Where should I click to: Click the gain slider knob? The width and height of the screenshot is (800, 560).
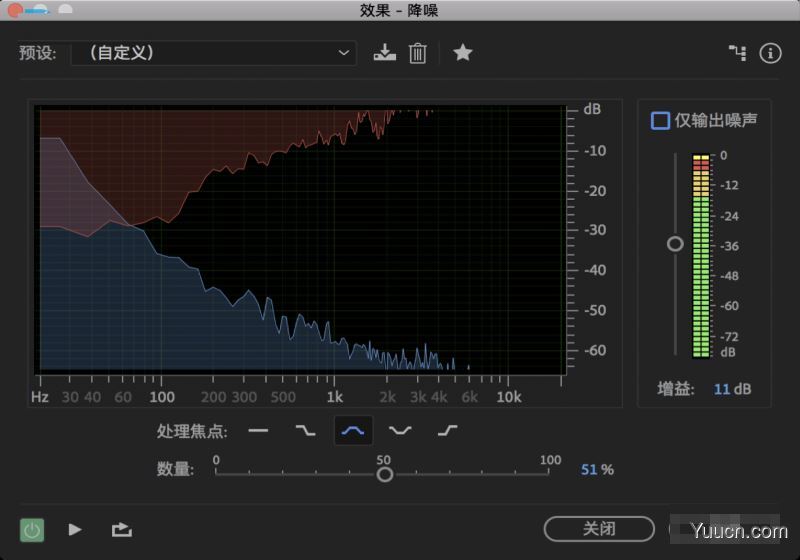[x=675, y=244]
